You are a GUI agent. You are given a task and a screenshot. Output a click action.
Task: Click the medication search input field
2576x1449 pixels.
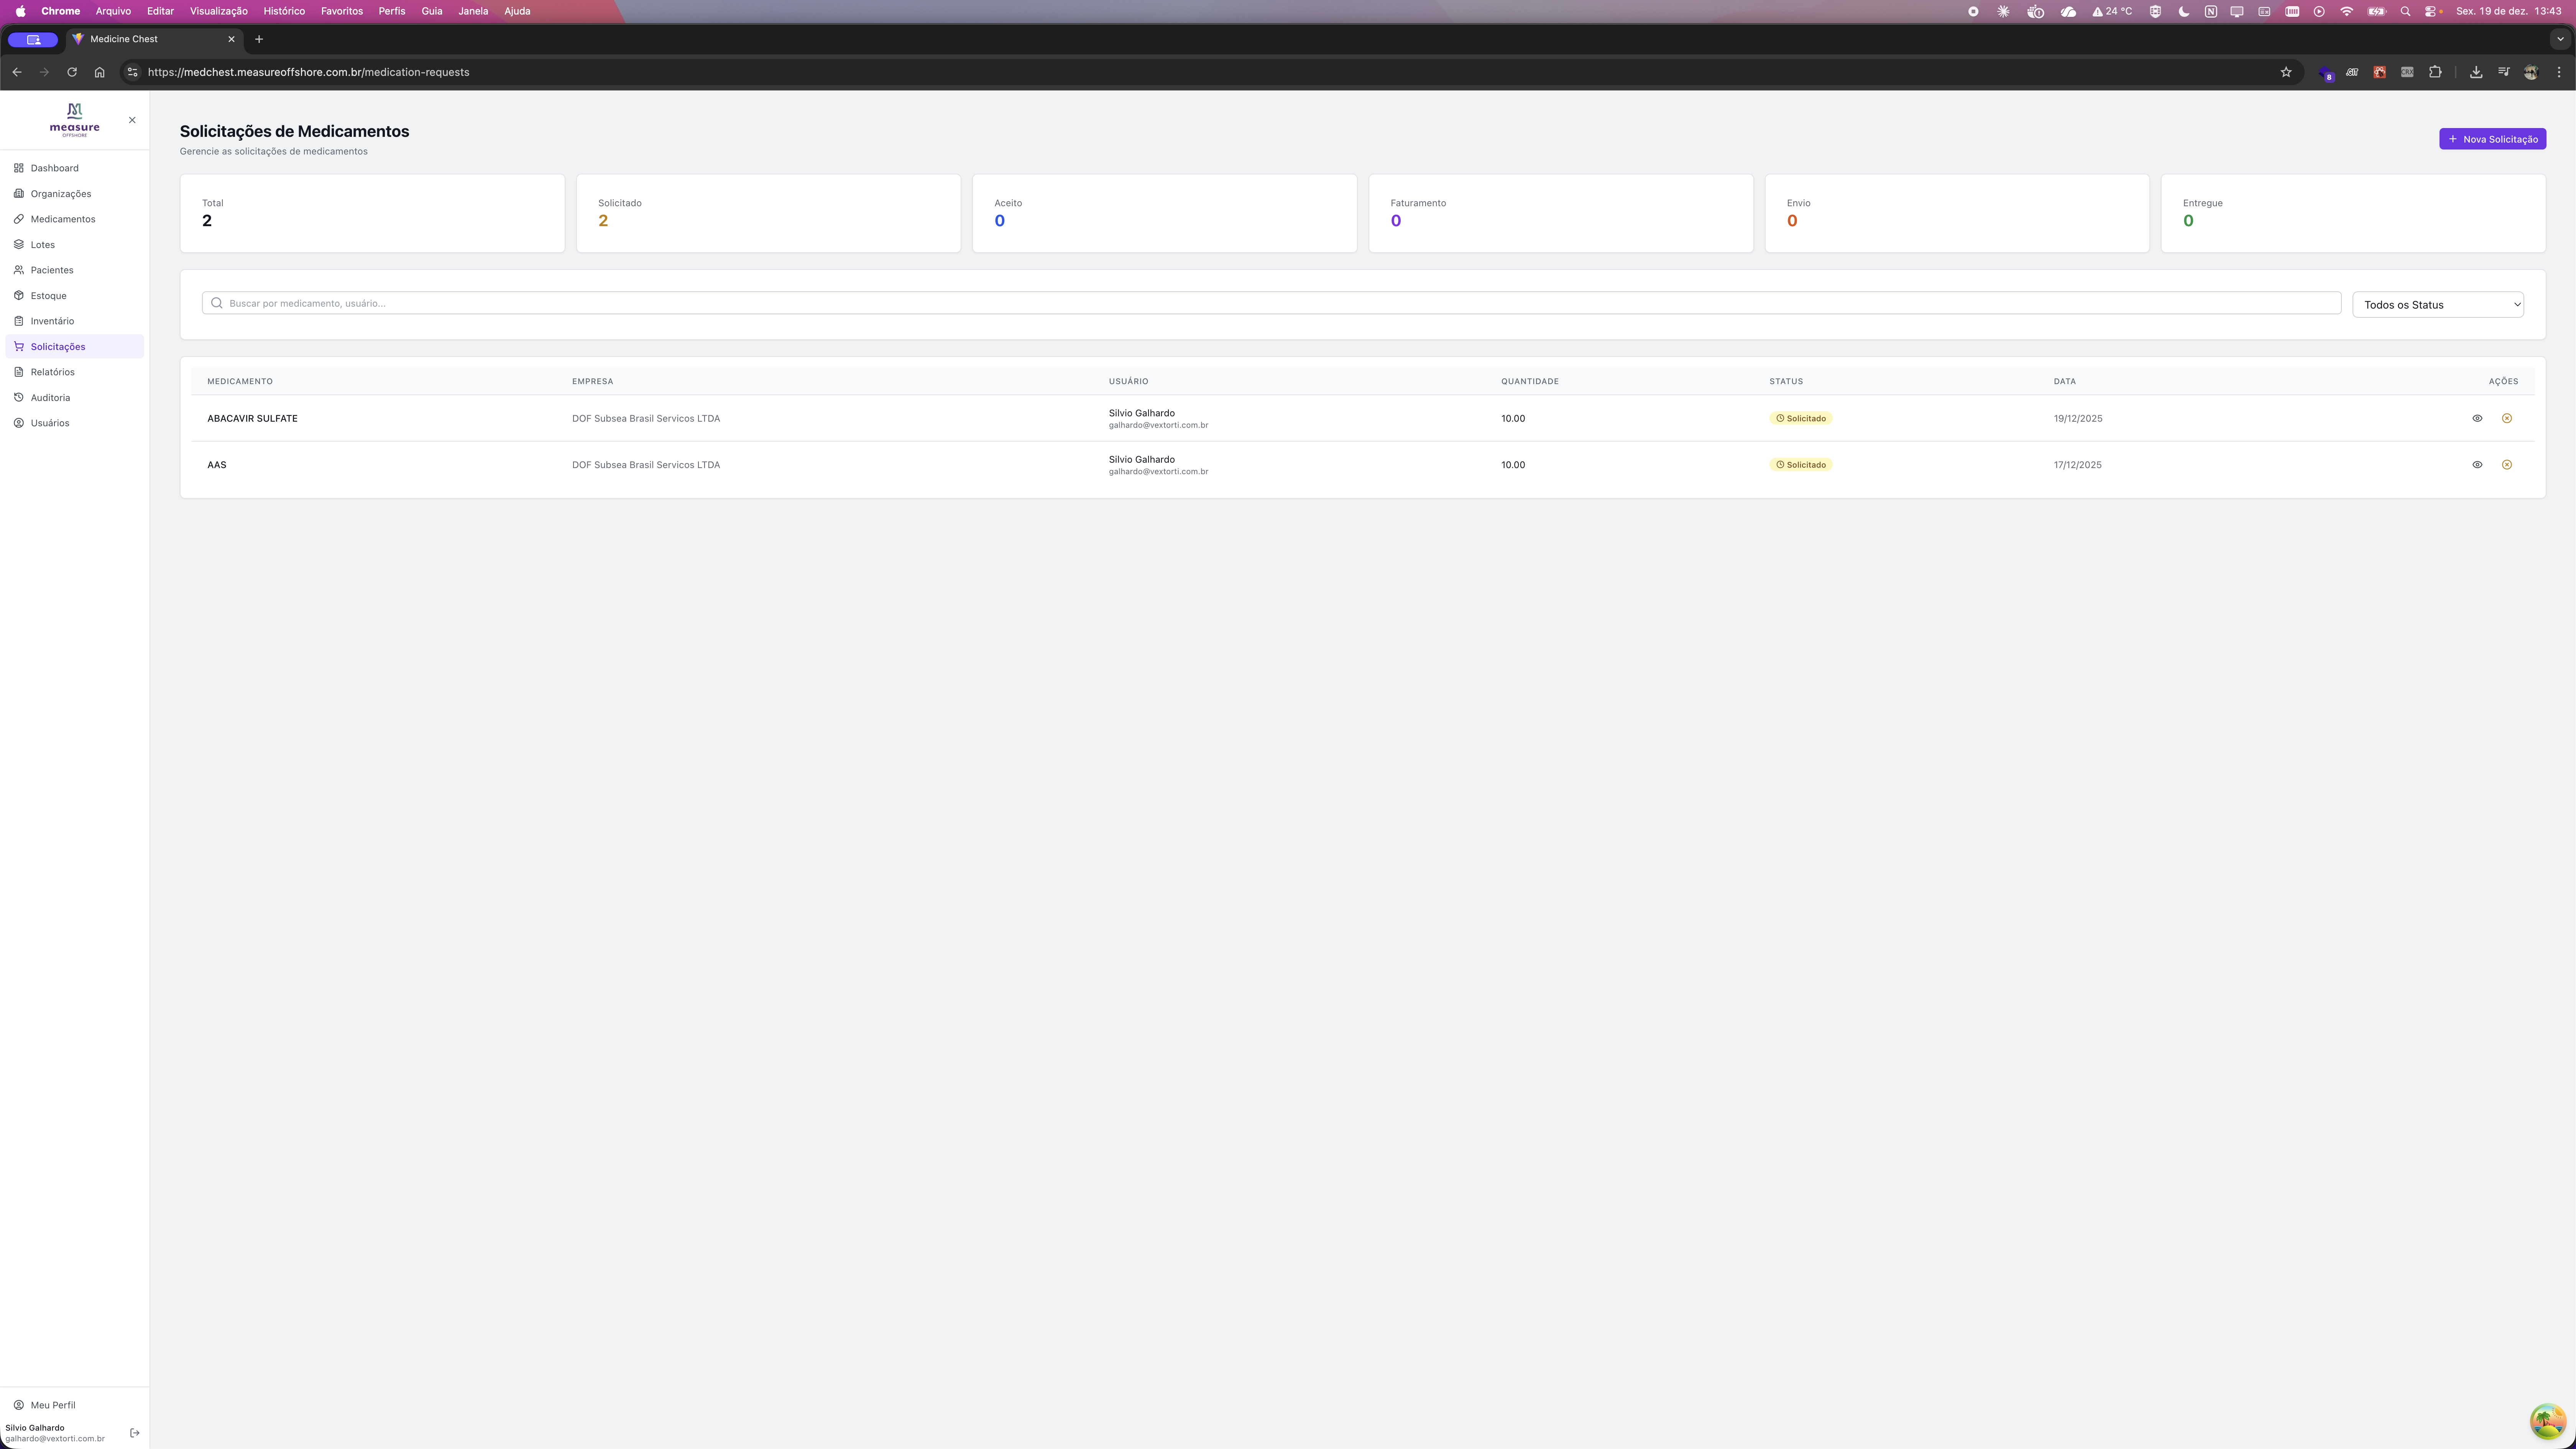(1270, 303)
